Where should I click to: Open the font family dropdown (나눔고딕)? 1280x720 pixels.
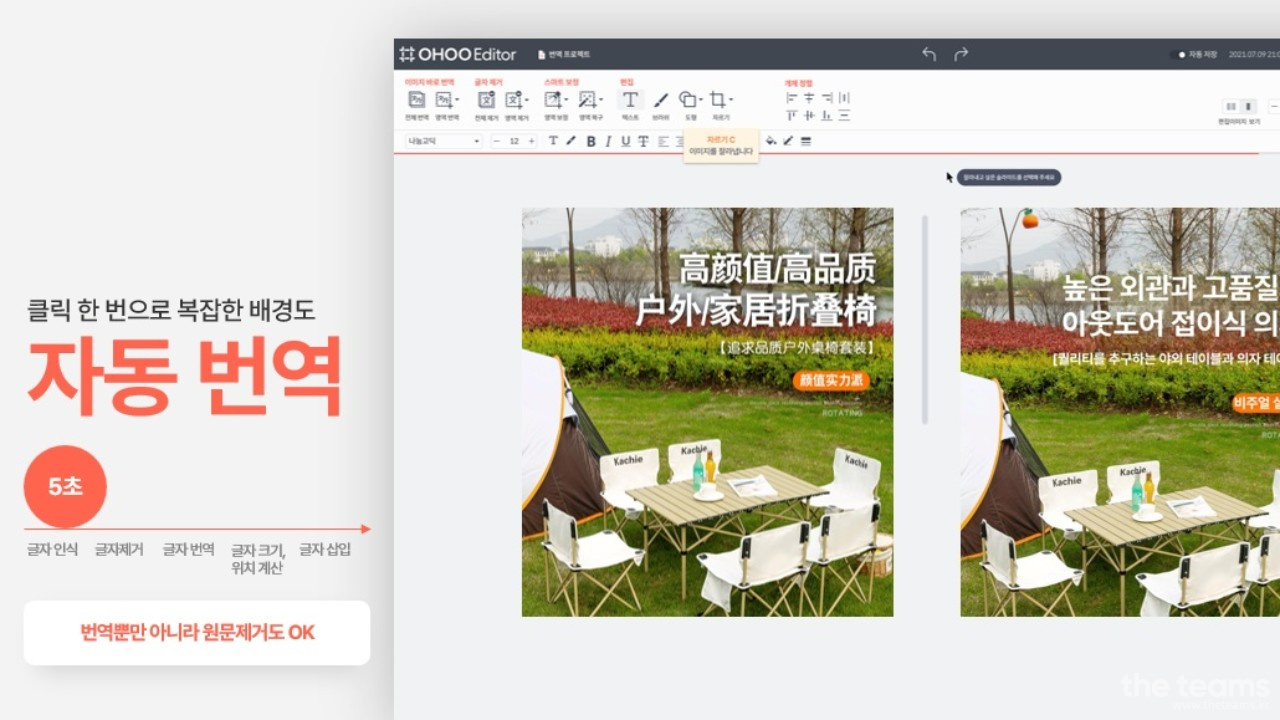[x=444, y=141]
